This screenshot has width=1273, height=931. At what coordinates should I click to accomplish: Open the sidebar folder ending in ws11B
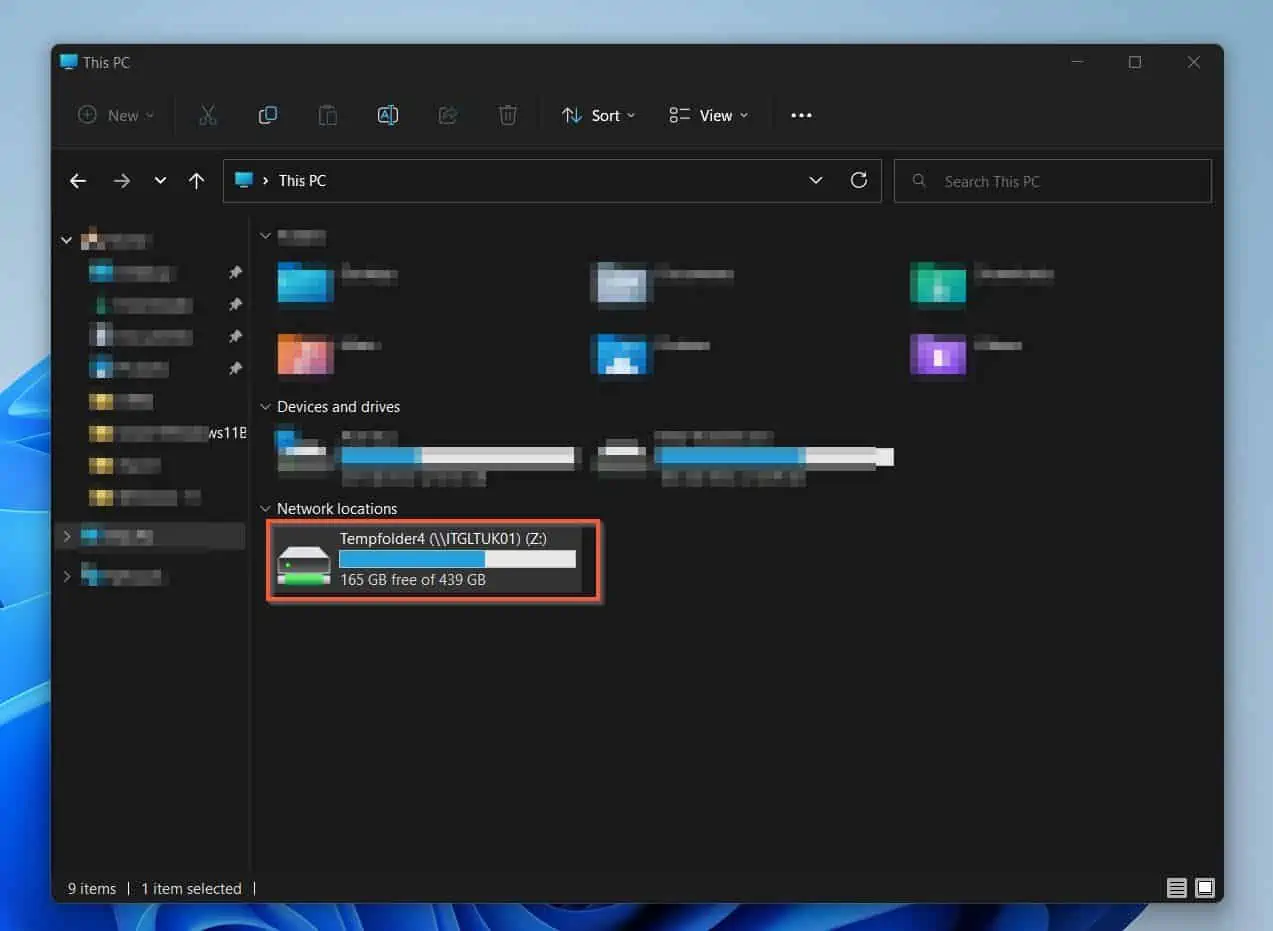pos(166,433)
